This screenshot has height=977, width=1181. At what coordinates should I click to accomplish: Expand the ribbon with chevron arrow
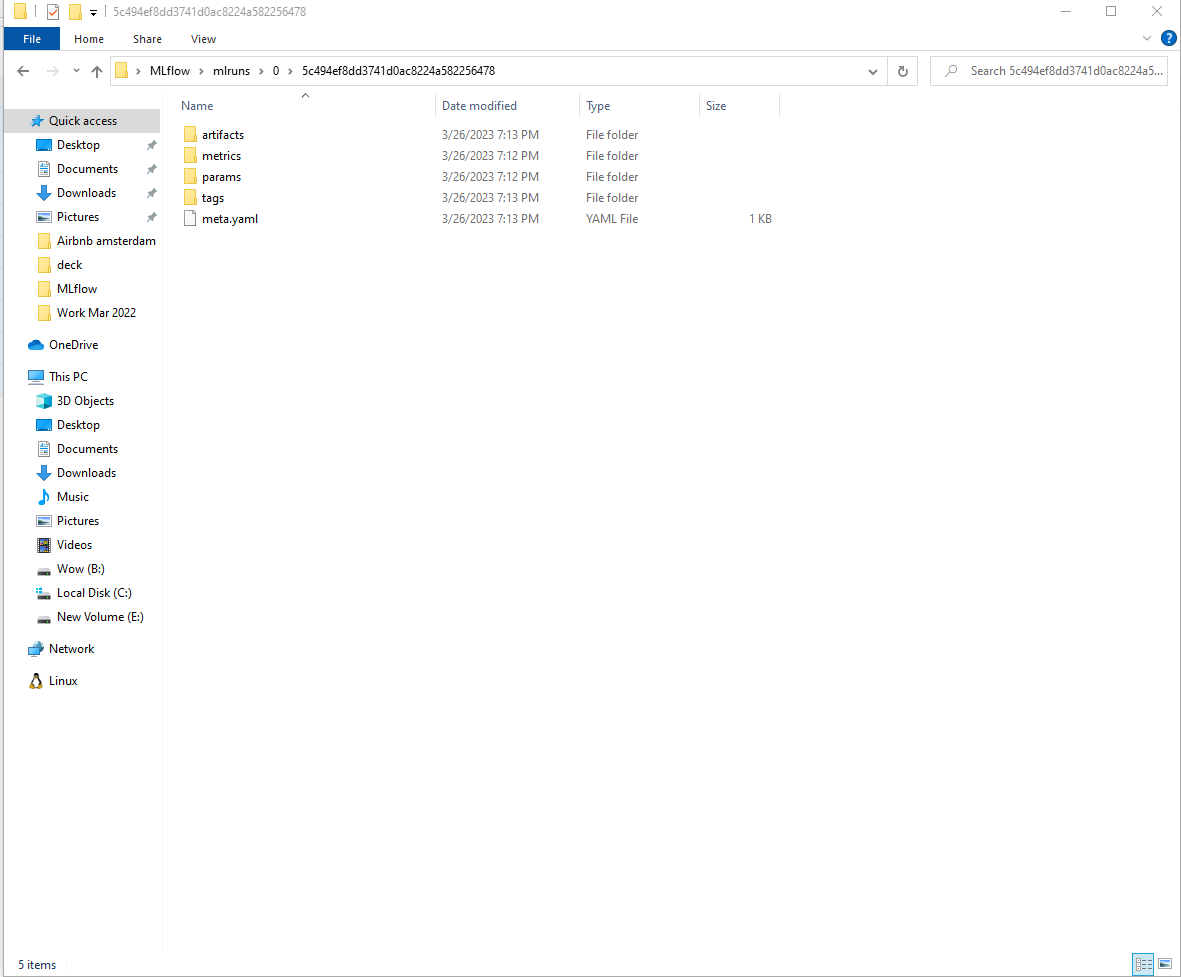pos(1146,38)
